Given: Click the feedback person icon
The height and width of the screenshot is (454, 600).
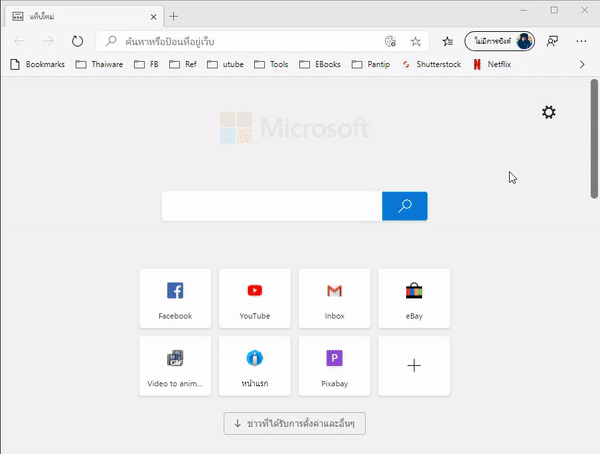Looking at the screenshot, I should (x=552, y=41).
